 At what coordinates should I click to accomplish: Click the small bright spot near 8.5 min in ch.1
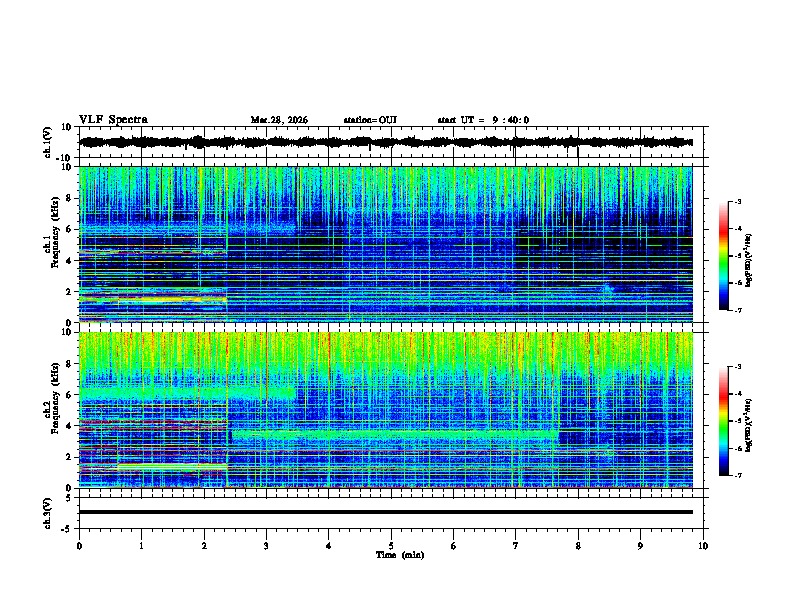point(608,288)
